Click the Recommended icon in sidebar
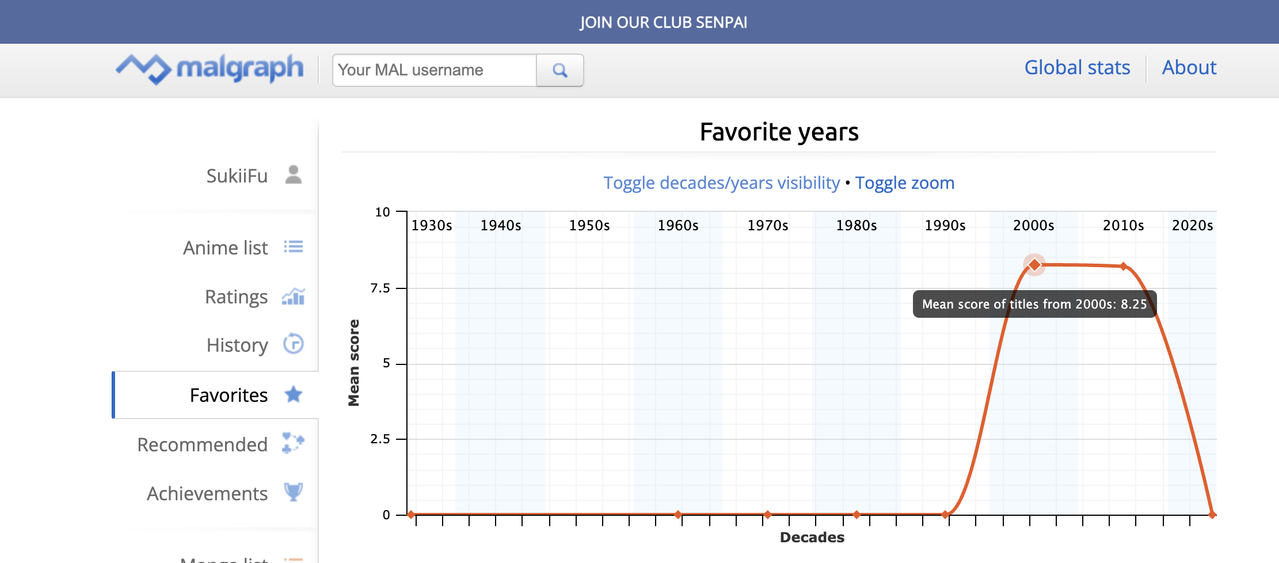The height and width of the screenshot is (563, 1279). [293, 443]
